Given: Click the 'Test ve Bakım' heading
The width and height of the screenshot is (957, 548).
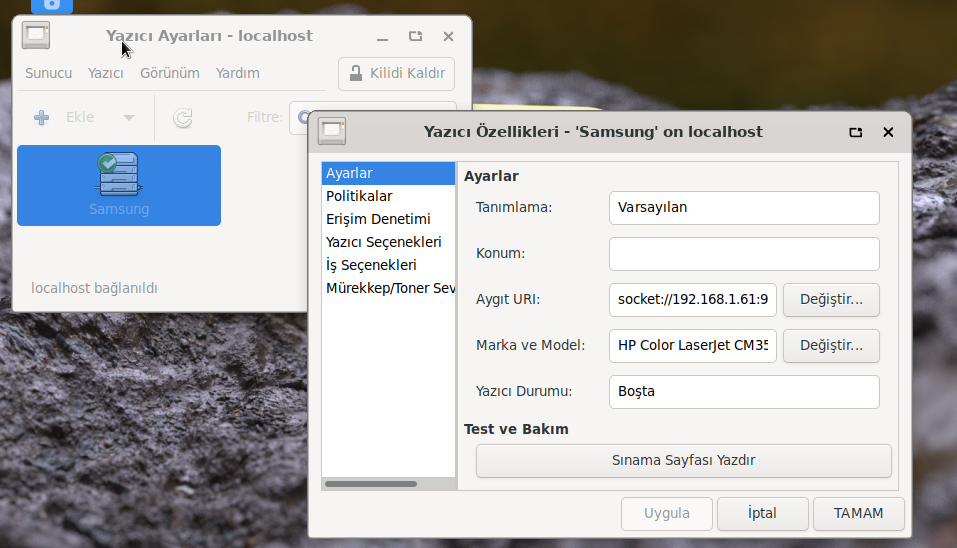Looking at the screenshot, I should pos(516,429).
